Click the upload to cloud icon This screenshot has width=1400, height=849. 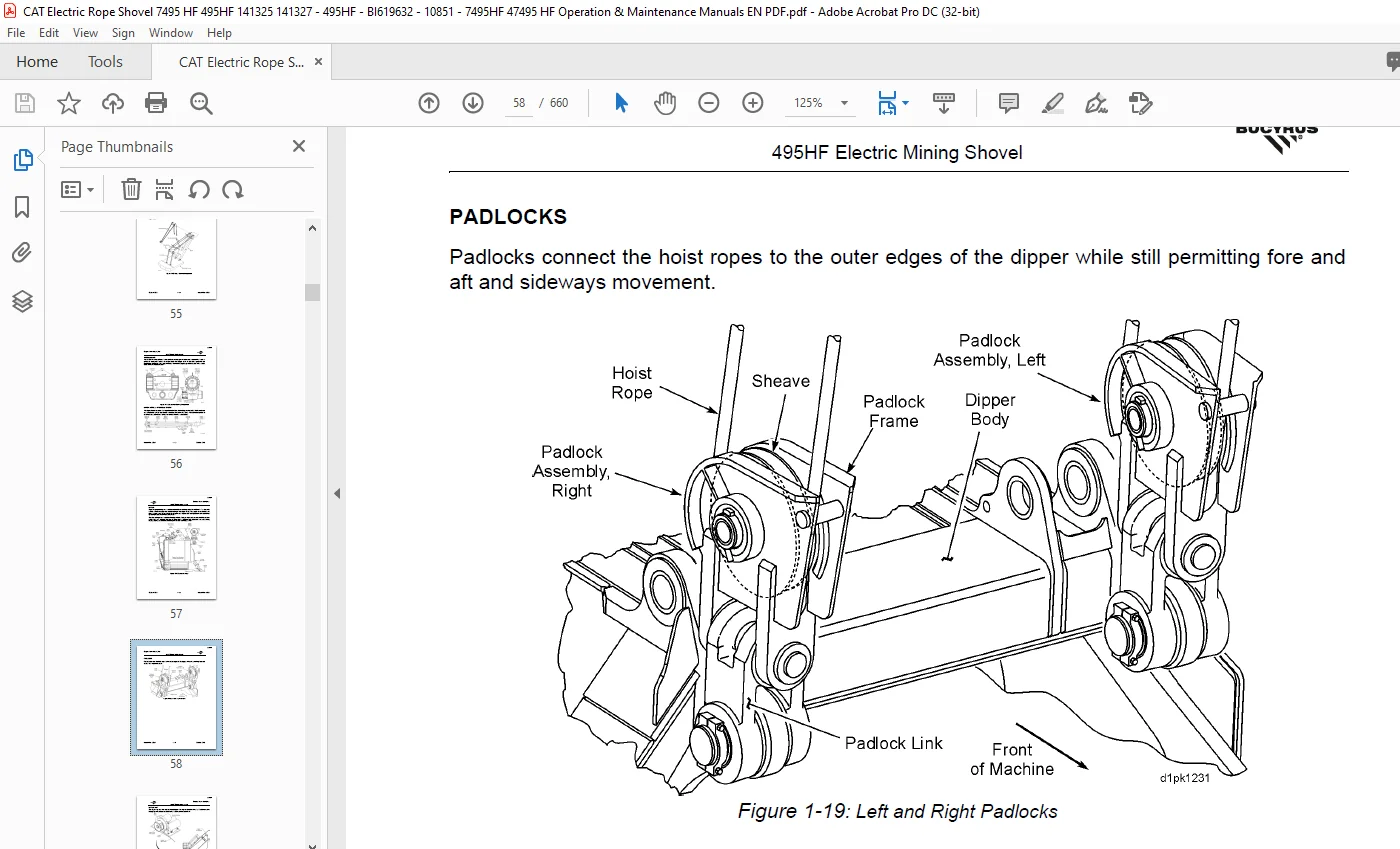click(x=113, y=103)
